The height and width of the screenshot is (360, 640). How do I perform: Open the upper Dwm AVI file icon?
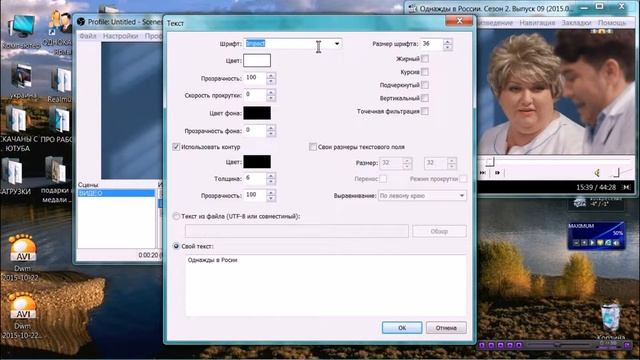[x=22, y=248]
